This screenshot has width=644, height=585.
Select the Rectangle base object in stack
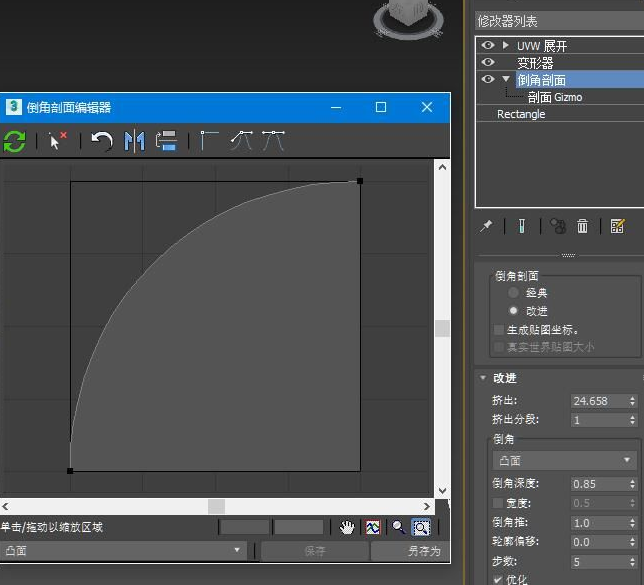521,114
